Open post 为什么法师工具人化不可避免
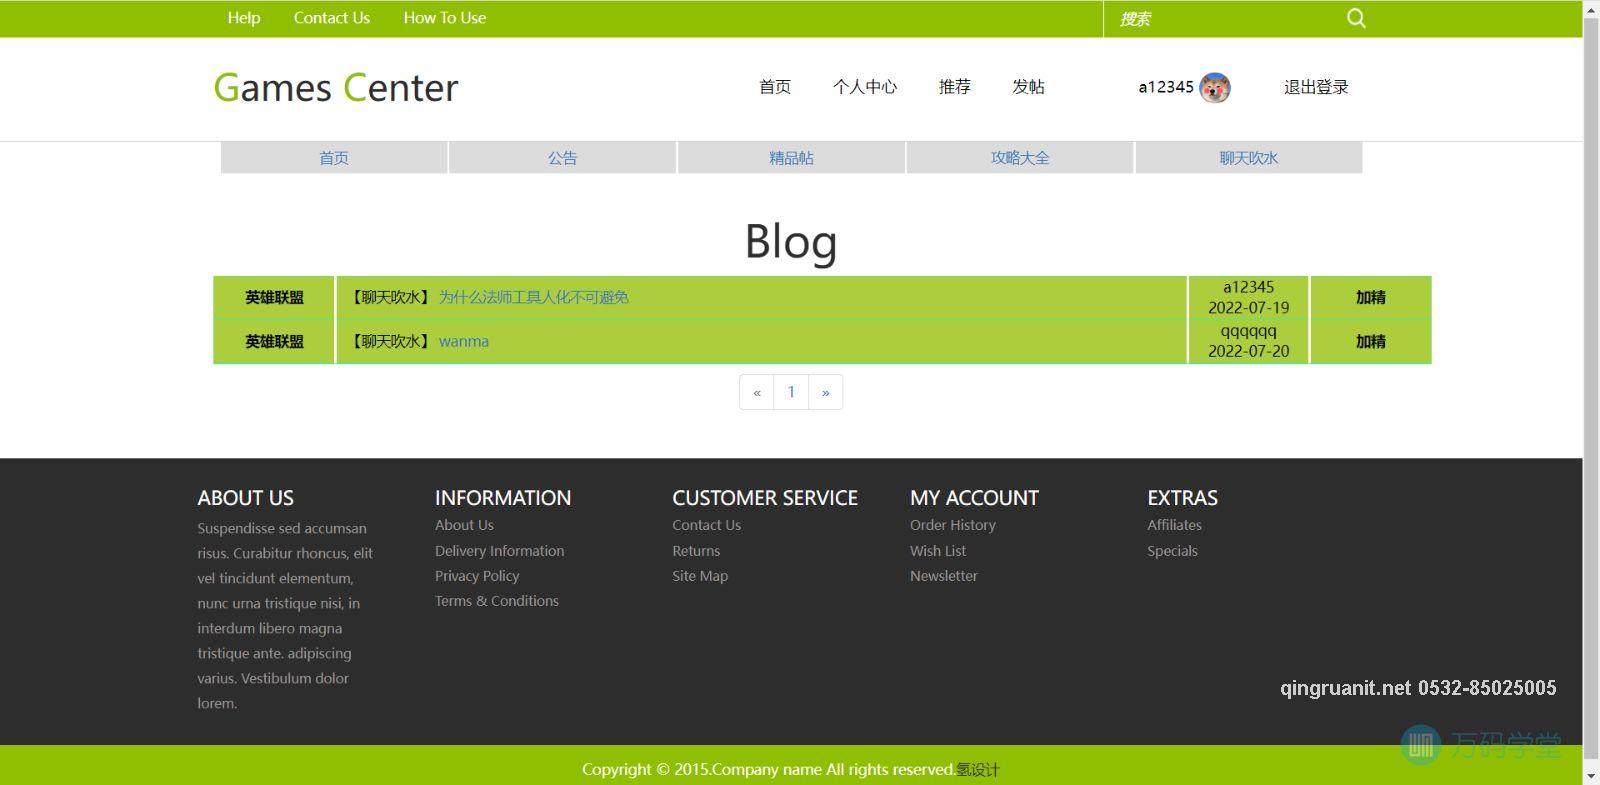This screenshot has width=1600, height=785. [x=534, y=297]
